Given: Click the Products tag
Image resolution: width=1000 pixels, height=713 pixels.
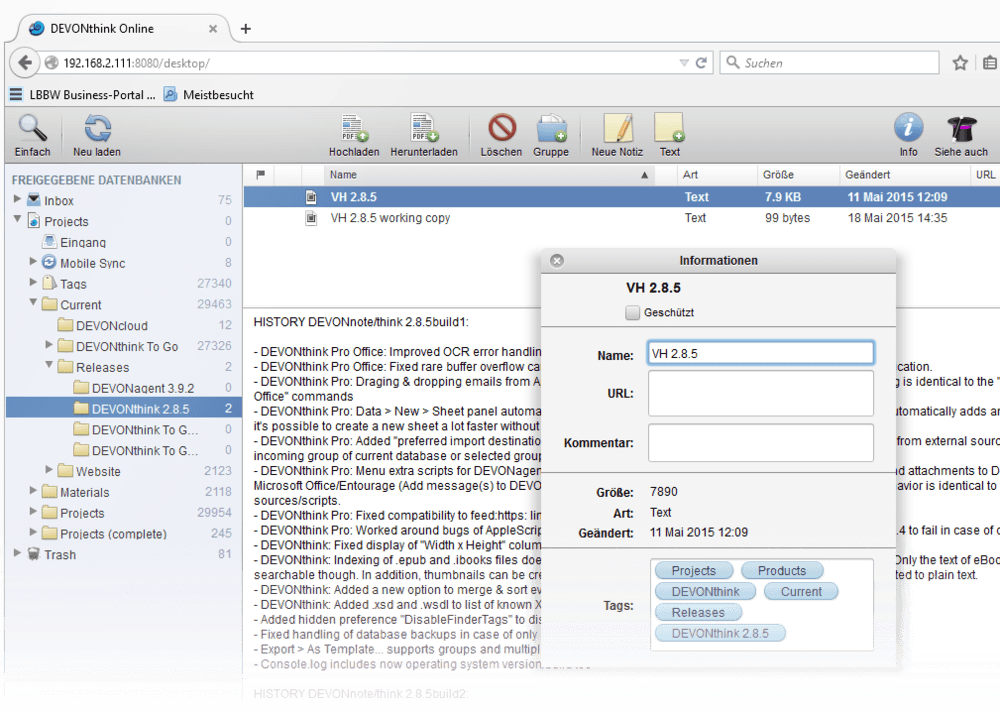Looking at the screenshot, I should pyautogui.click(x=782, y=571).
